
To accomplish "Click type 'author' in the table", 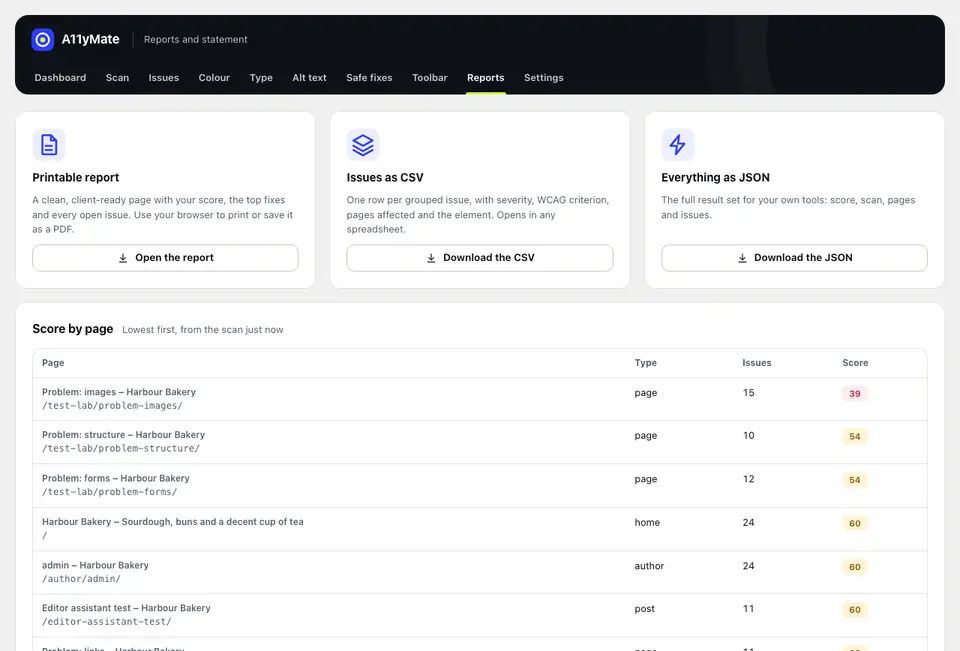I will (649, 566).
